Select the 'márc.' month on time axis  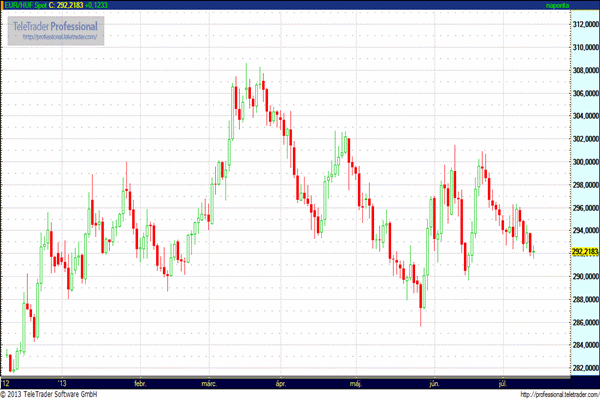coord(210,382)
